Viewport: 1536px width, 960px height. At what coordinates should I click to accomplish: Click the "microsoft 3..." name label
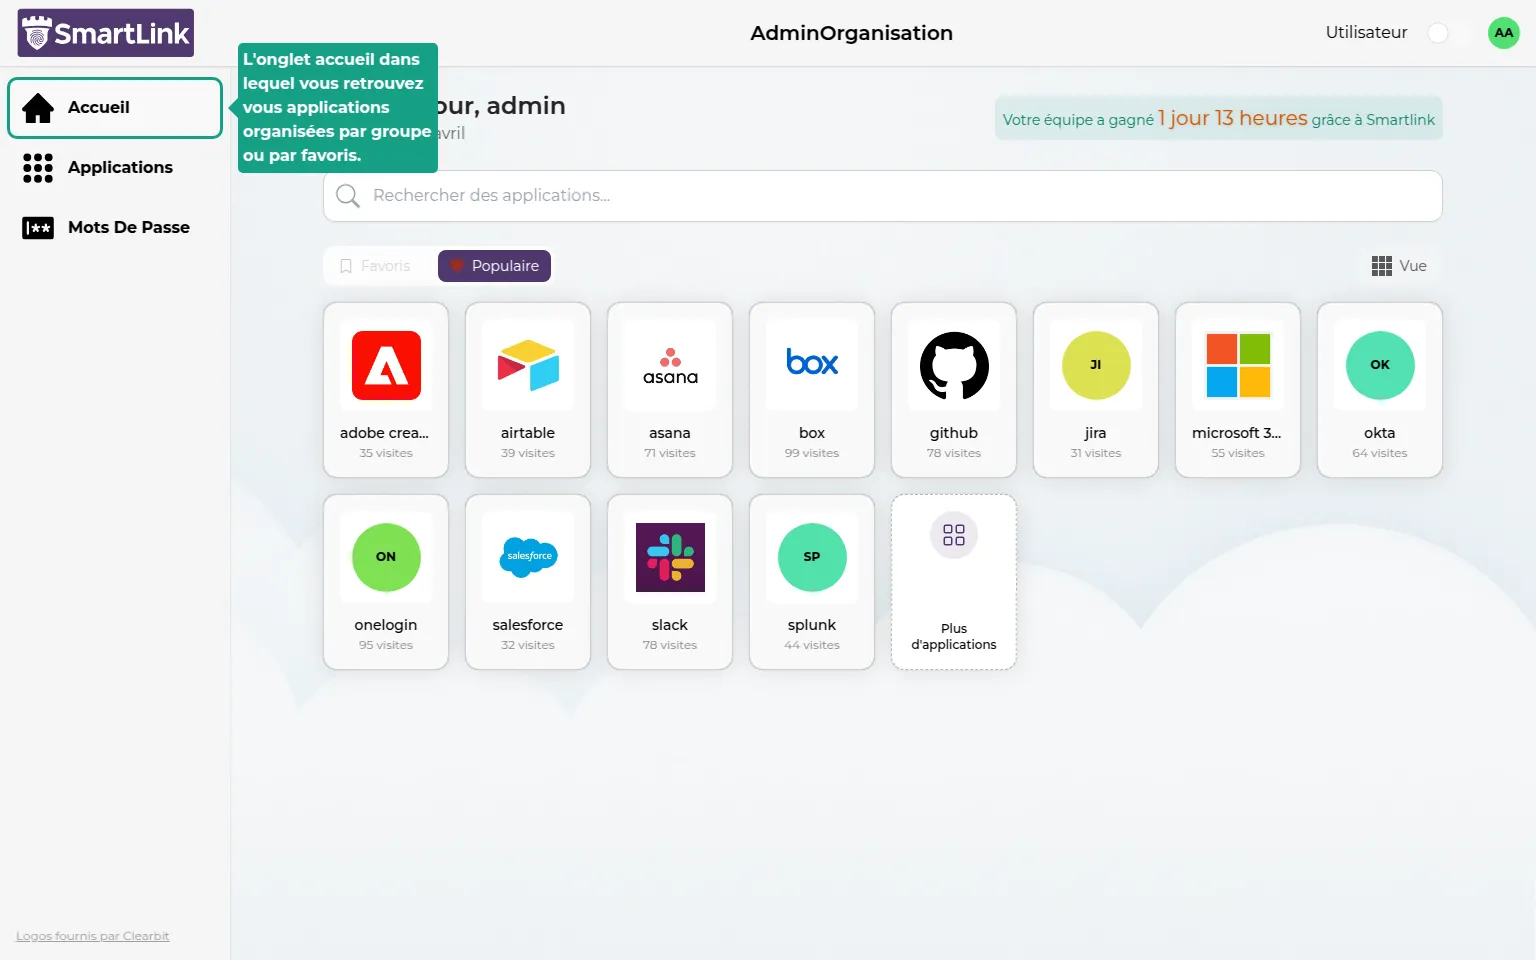[x=1237, y=433]
